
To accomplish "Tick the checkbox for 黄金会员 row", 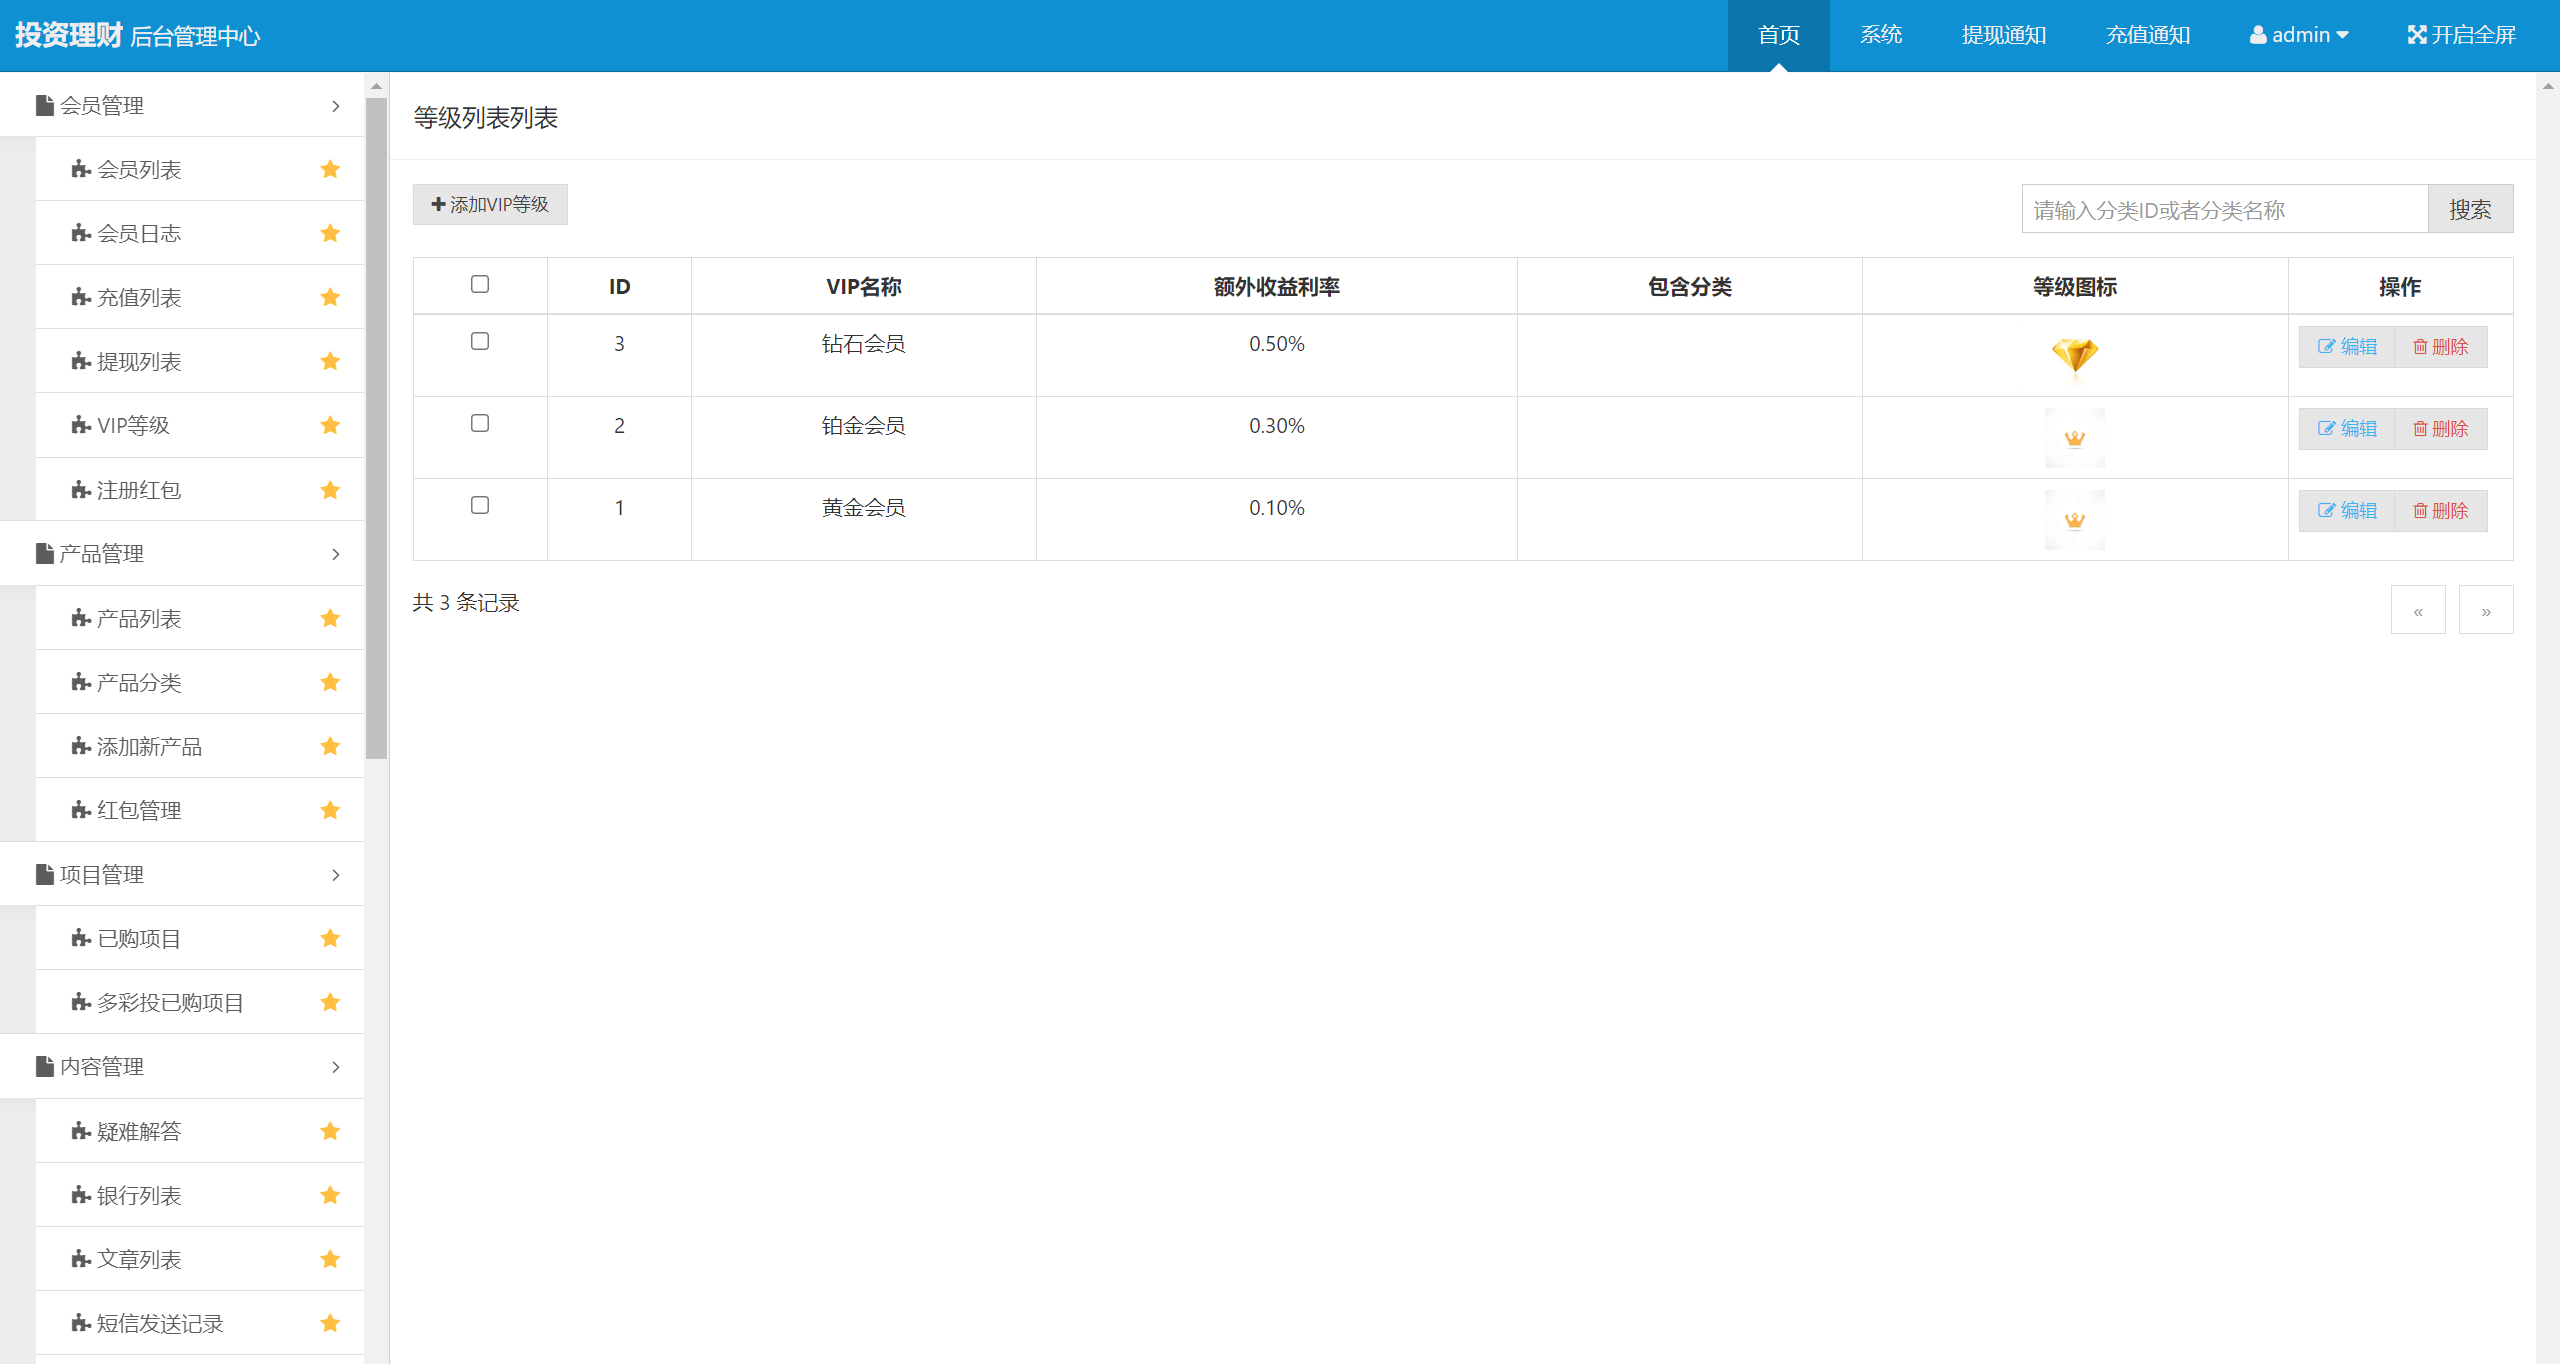I will click(x=480, y=506).
